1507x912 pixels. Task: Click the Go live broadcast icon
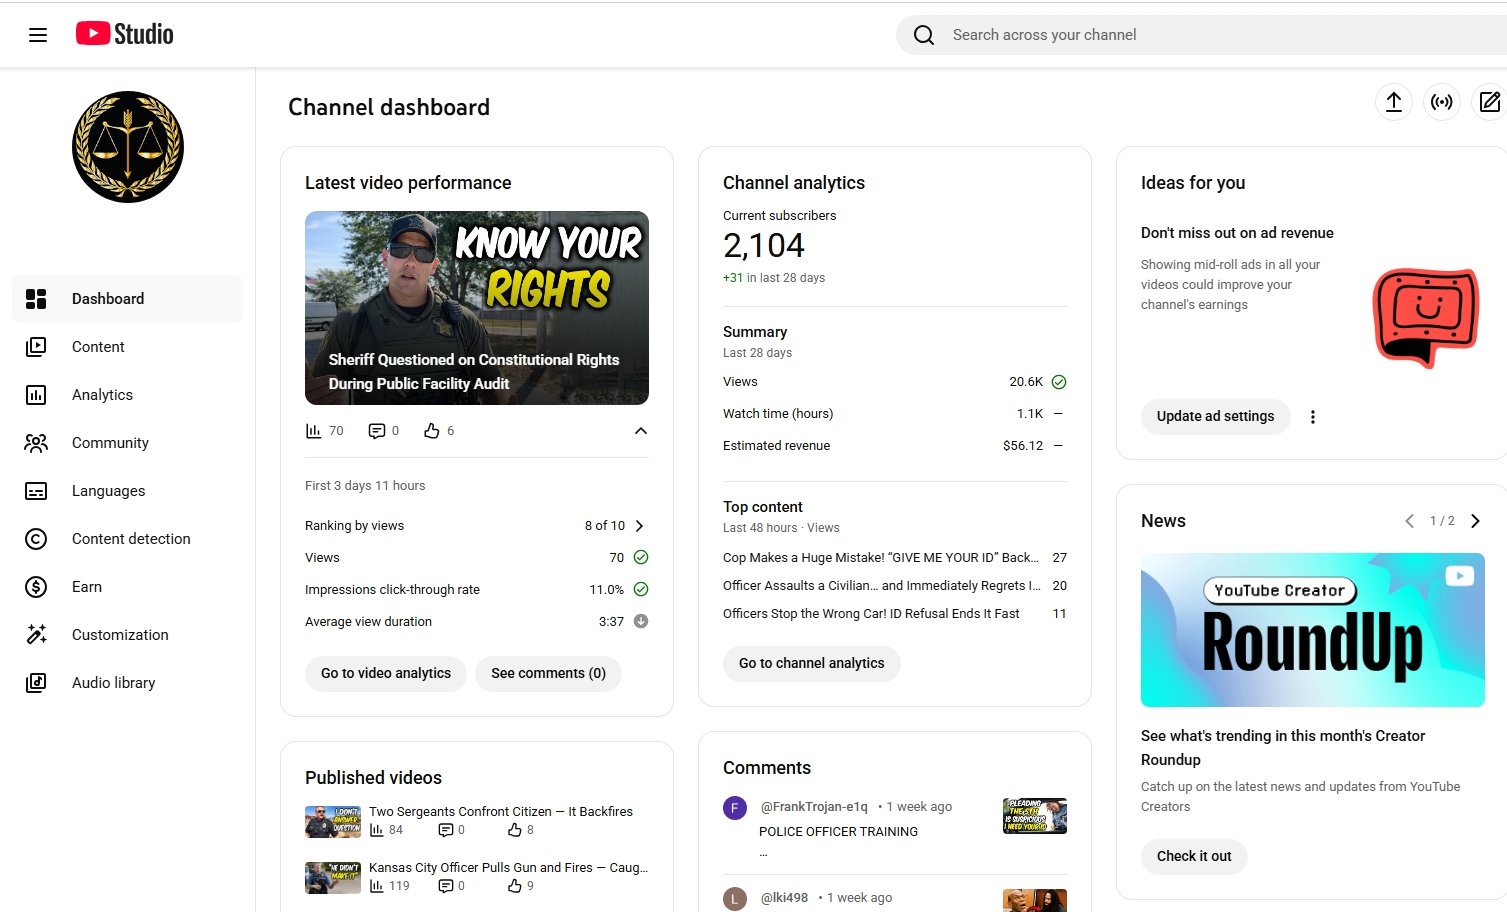(x=1442, y=102)
